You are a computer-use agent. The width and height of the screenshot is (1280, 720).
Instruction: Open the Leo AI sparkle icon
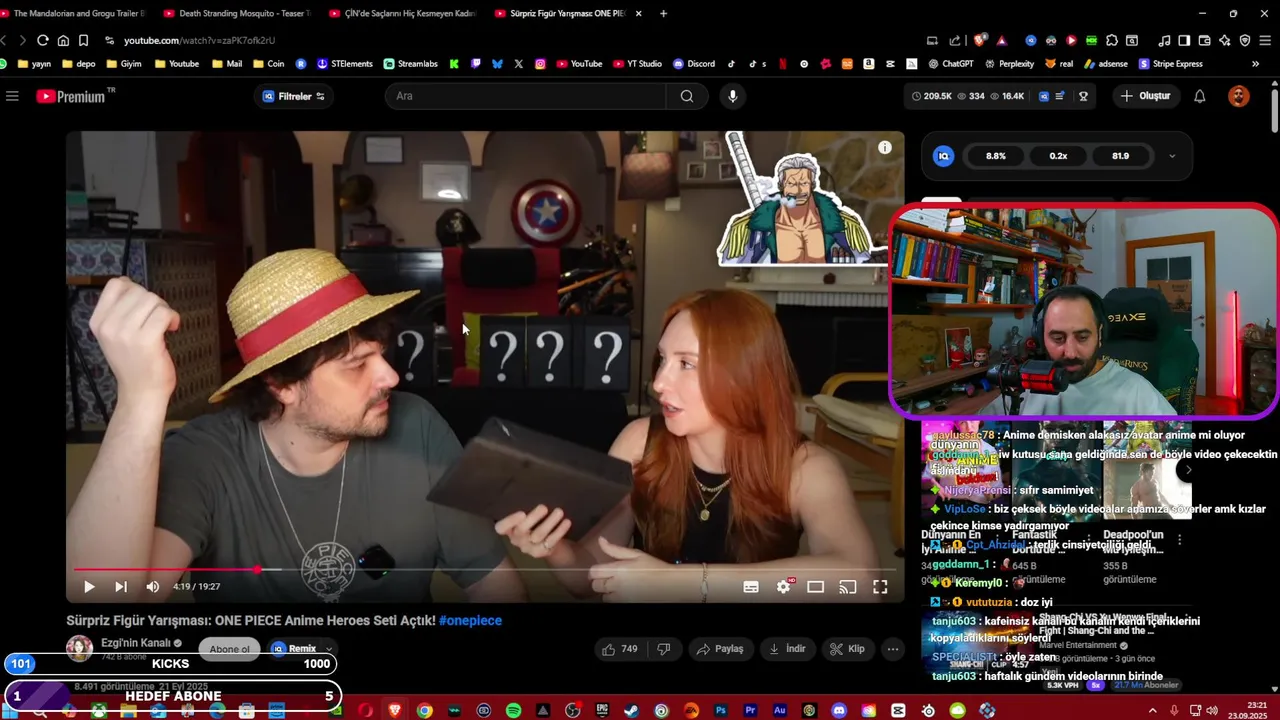click(x=1225, y=40)
